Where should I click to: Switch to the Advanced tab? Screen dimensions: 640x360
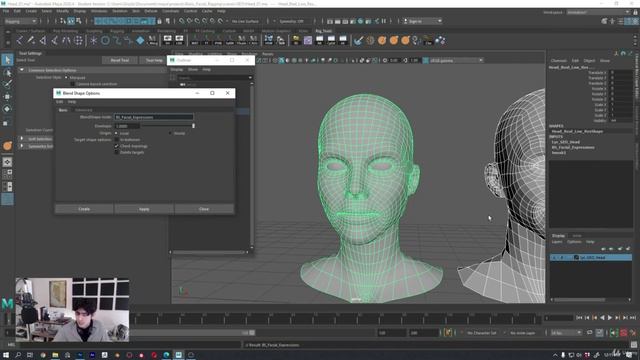(x=83, y=110)
